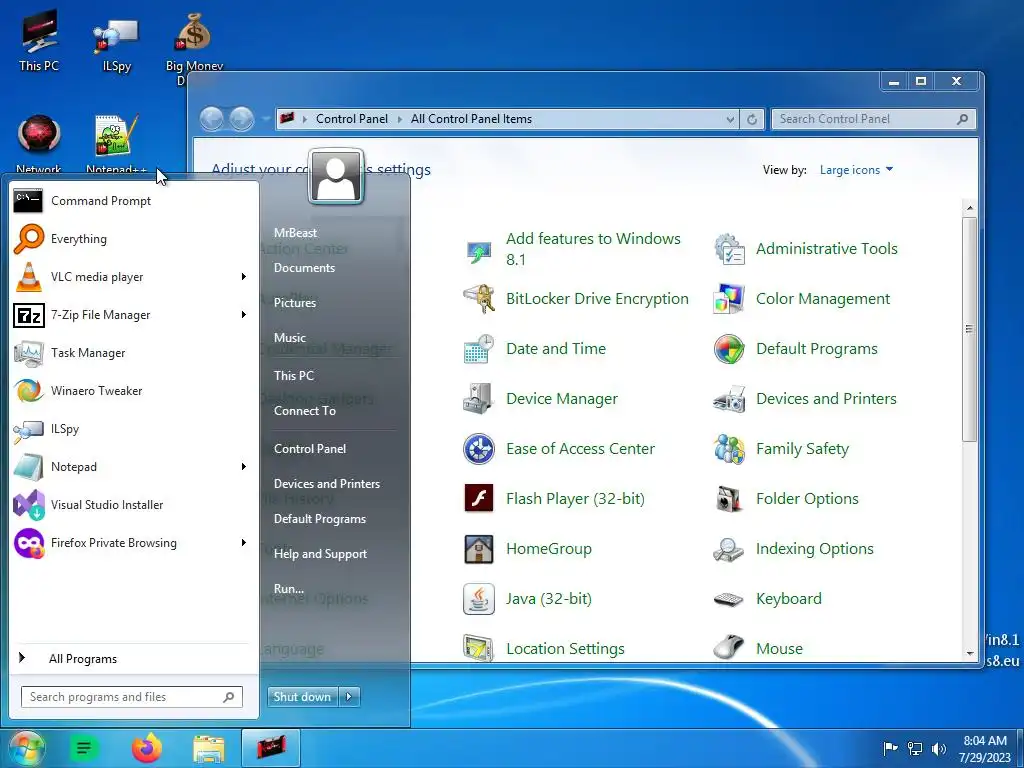Screen dimensions: 1024x768
Task: Open Music from the Start menu
Action: (x=289, y=338)
